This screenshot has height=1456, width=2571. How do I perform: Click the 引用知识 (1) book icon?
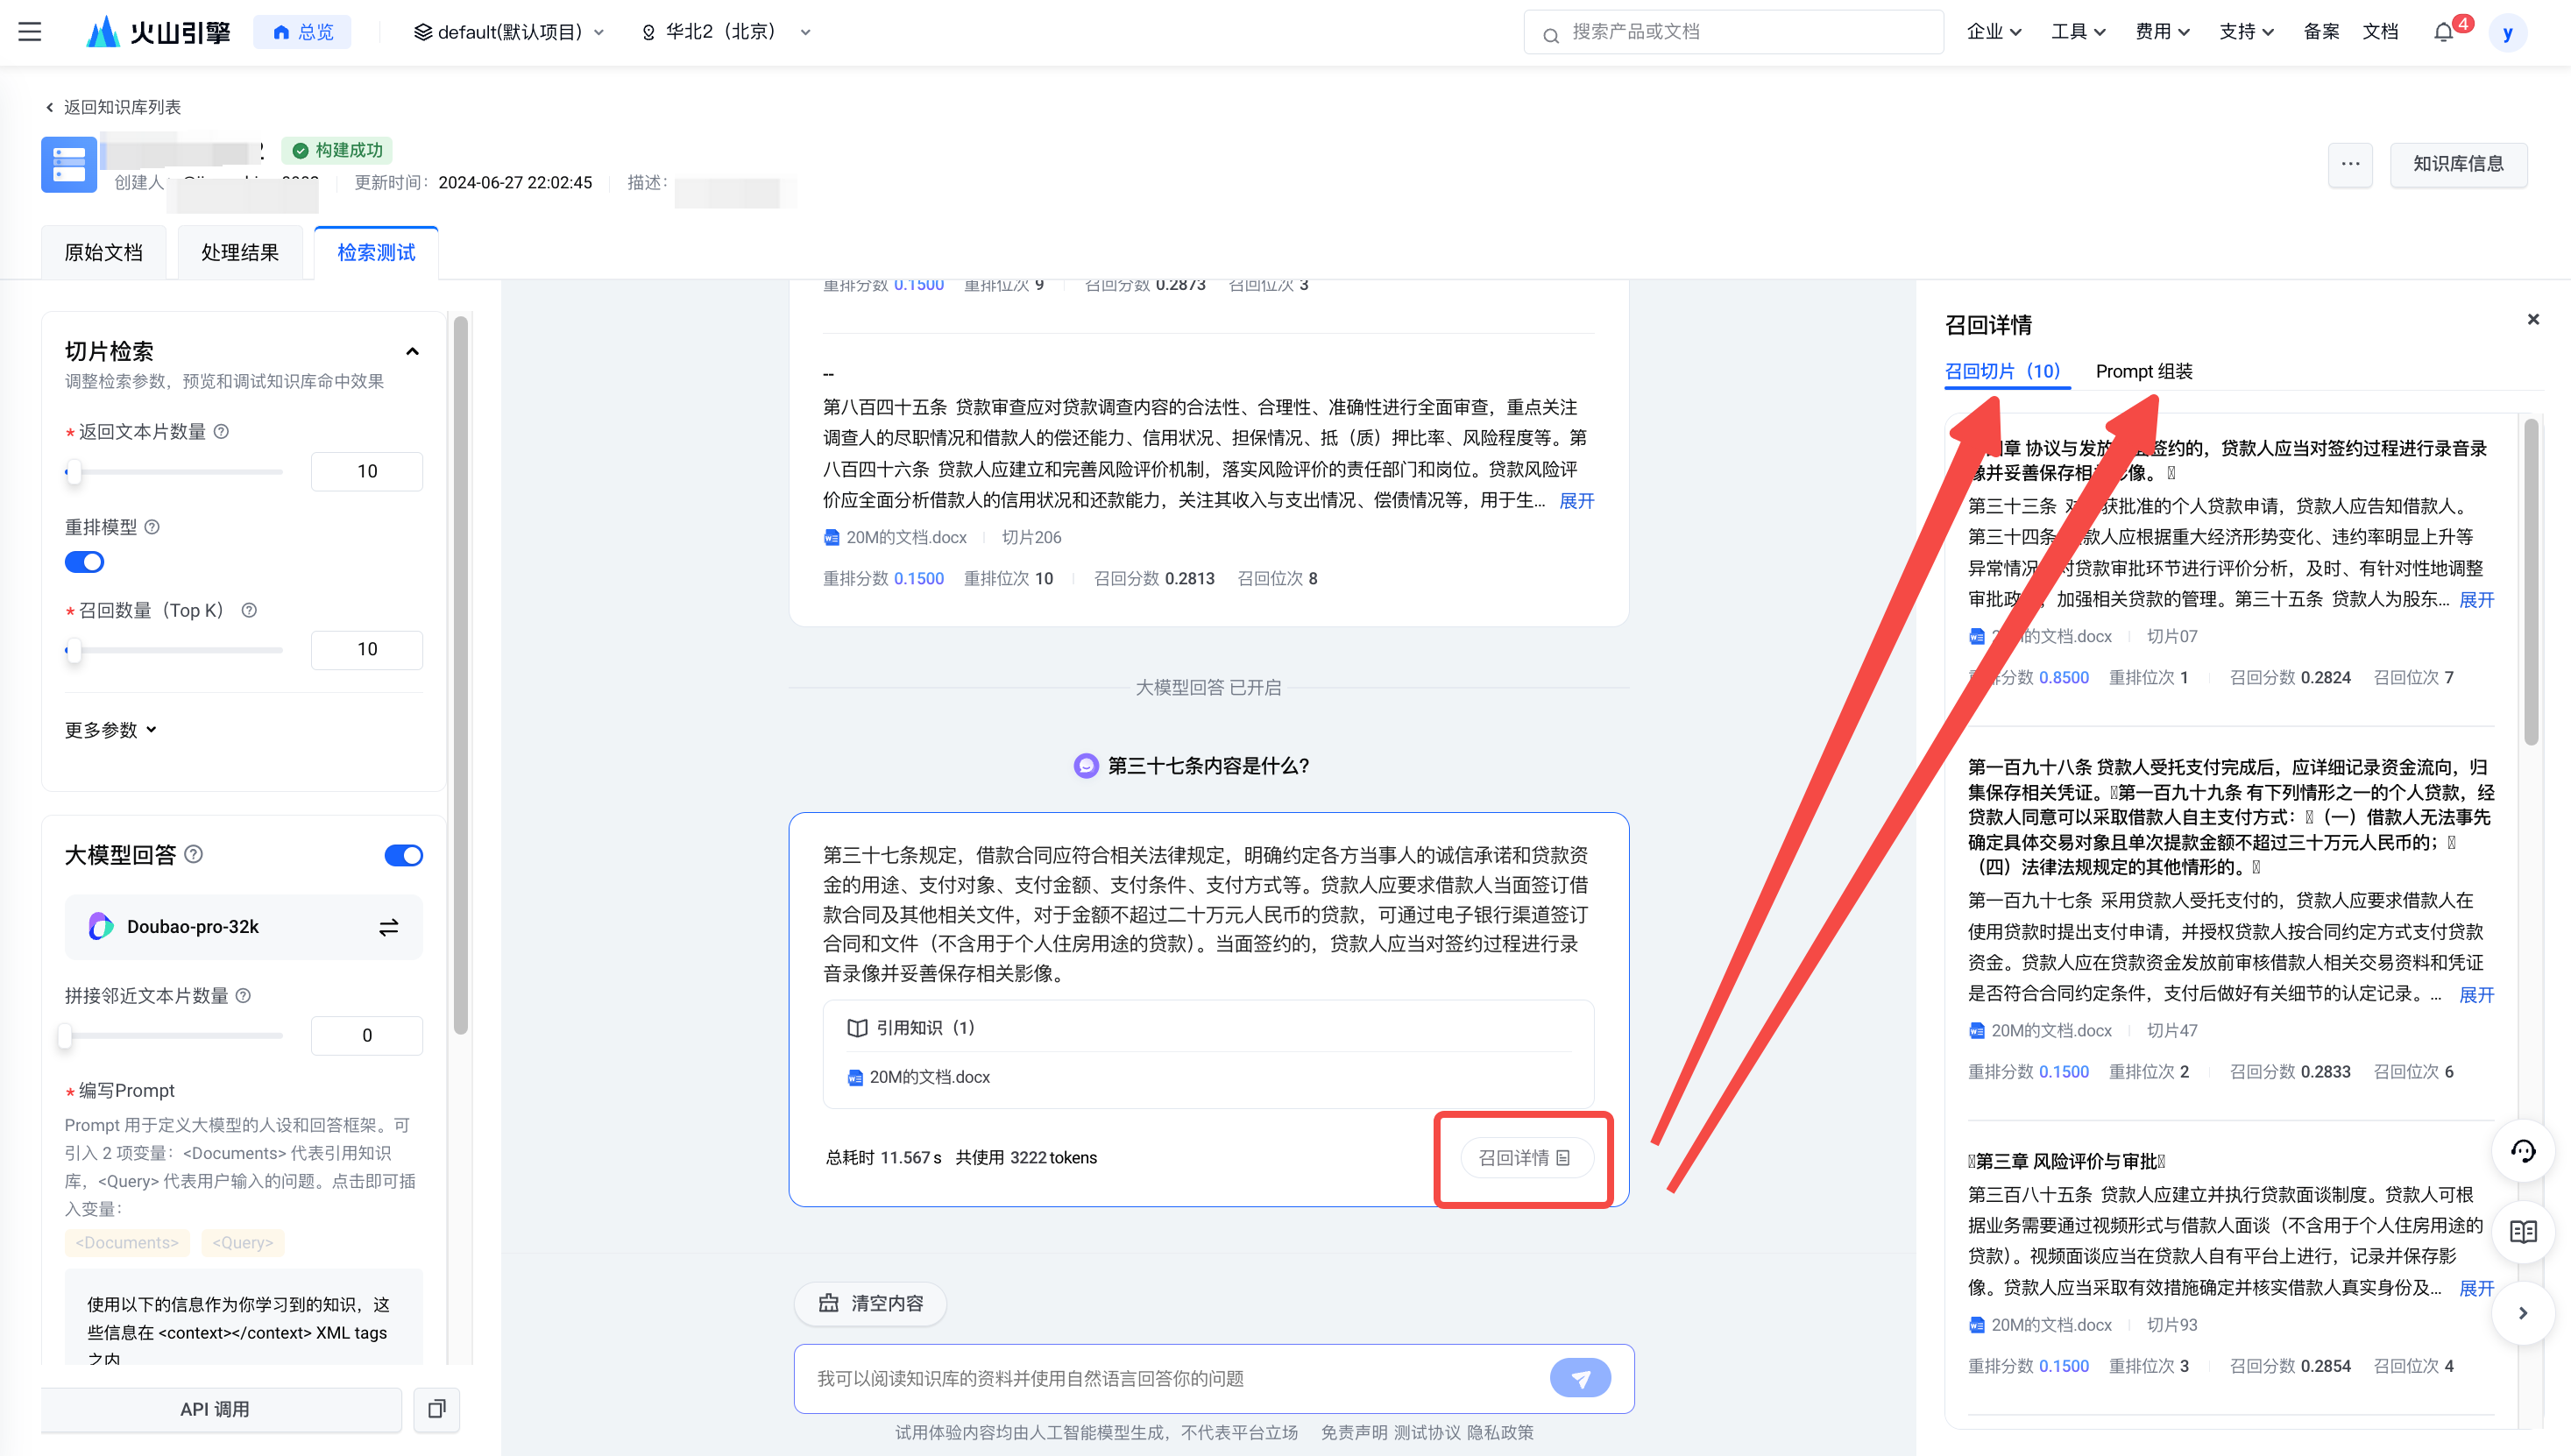click(x=857, y=1028)
